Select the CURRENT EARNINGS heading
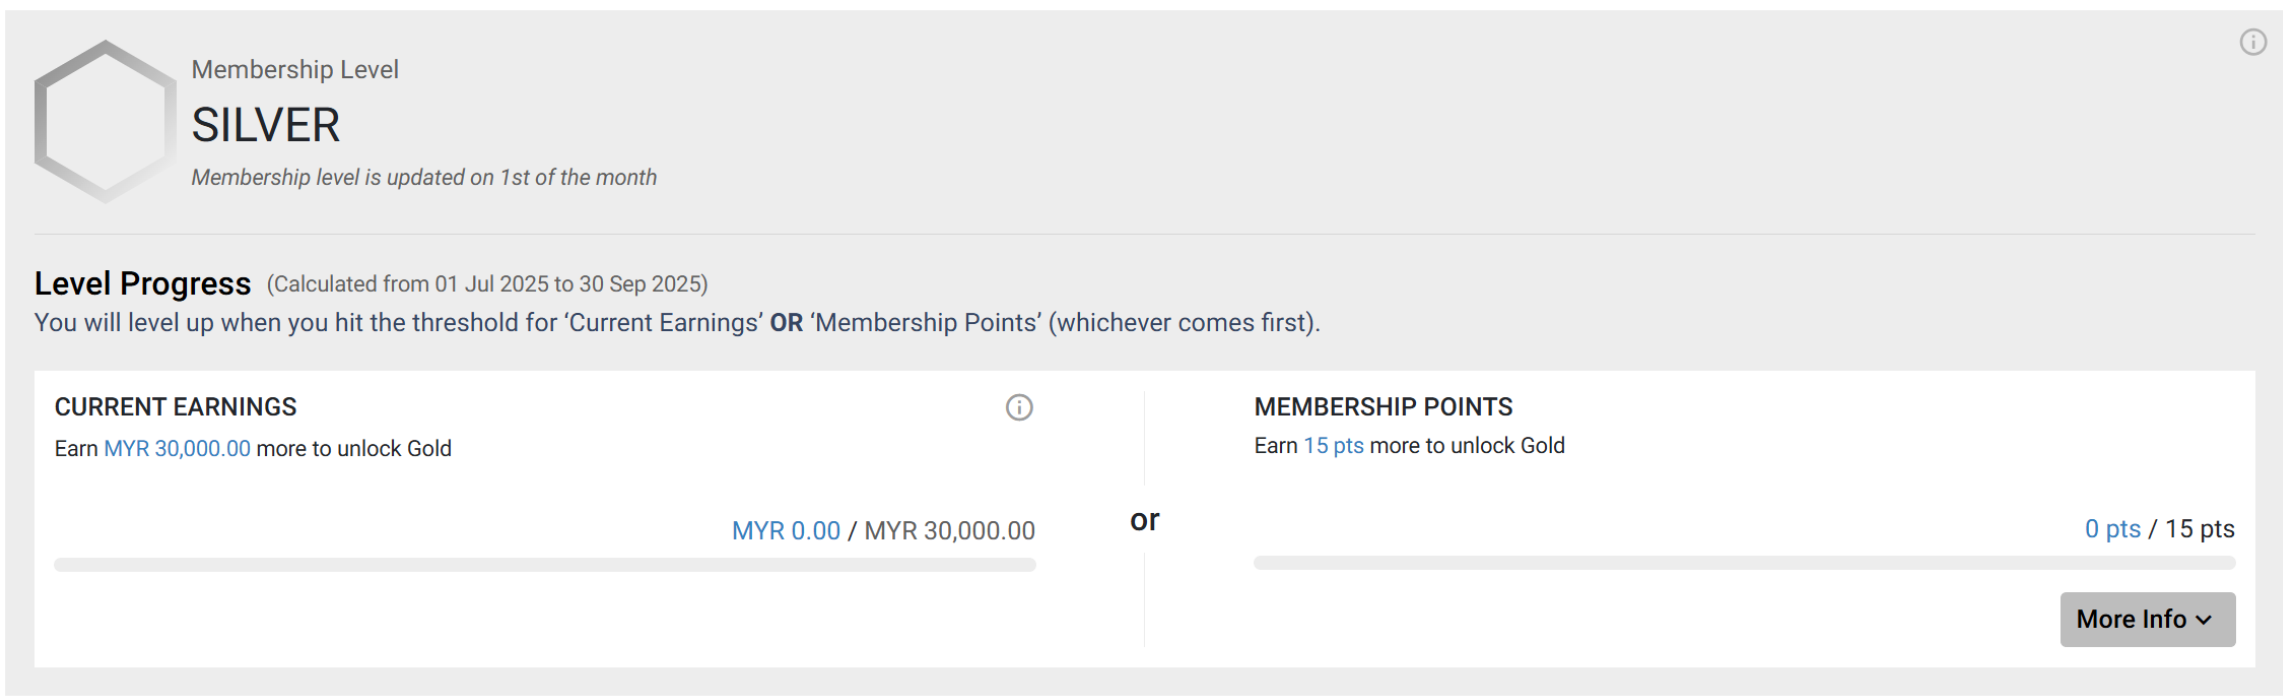The image size is (2283, 697). coord(175,407)
